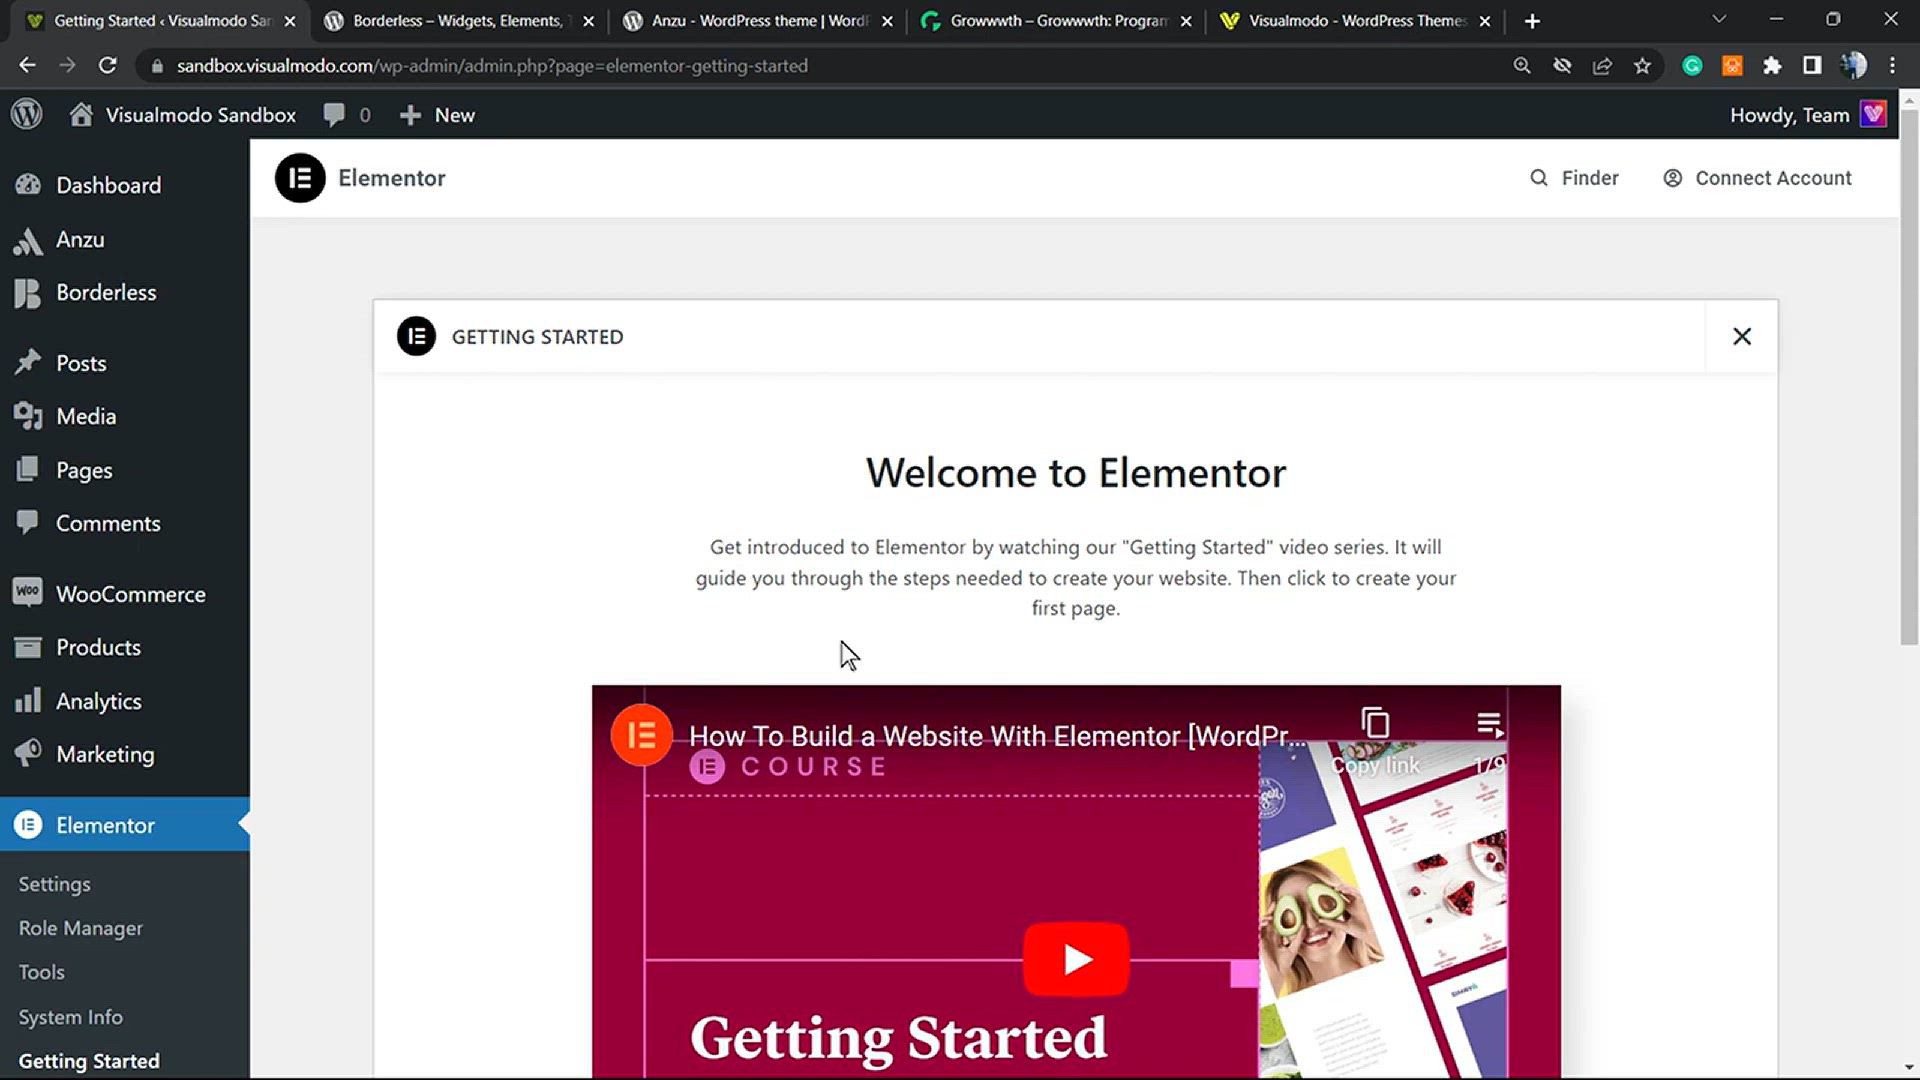Screen dimensions: 1920x1080
Task: Click the crossed-eye icon in address bar
Action: click(x=1562, y=66)
